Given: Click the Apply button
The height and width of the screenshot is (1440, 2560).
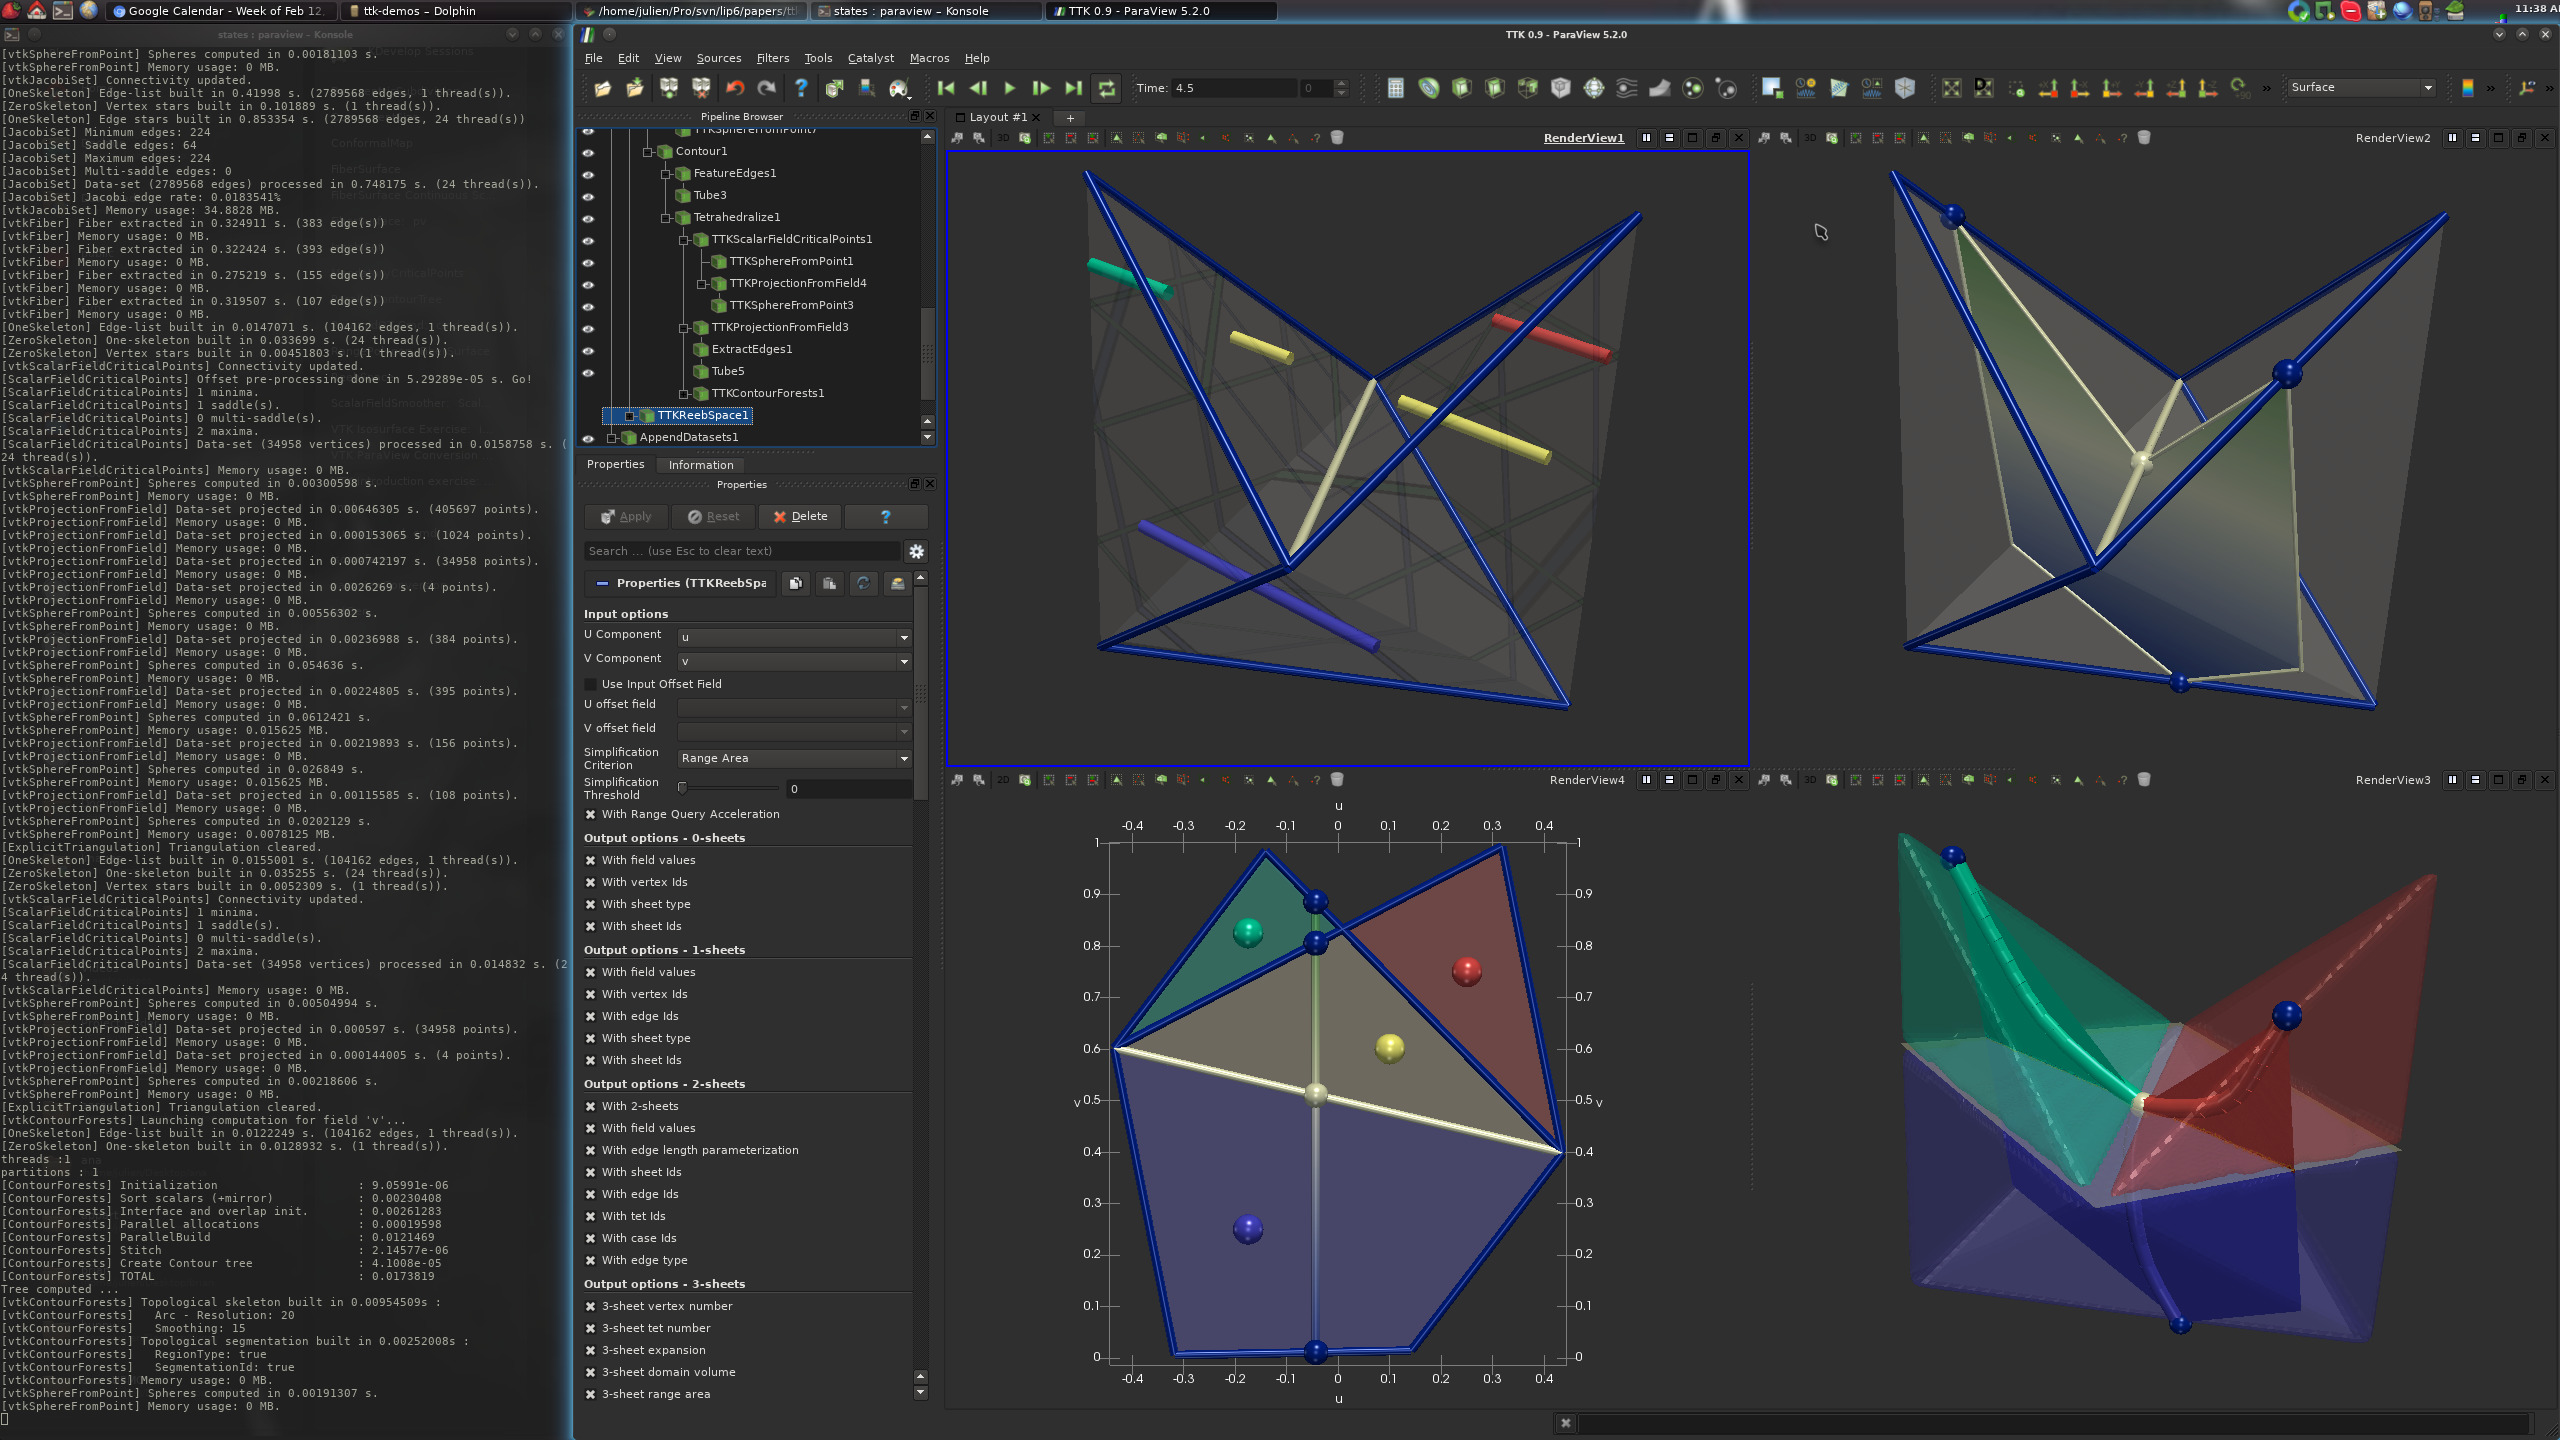Looking at the screenshot, I should pyautogui.click(x=626, y=516).
